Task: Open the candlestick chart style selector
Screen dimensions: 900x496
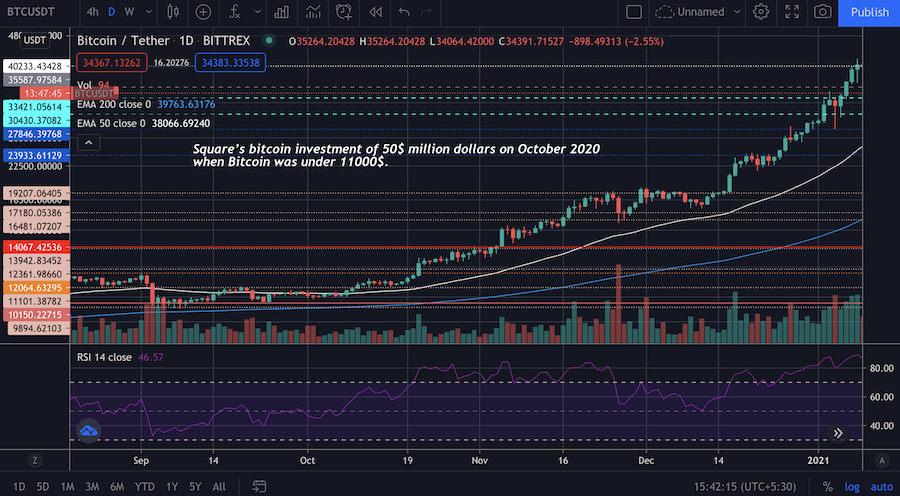Action: [x=173, y=11]
